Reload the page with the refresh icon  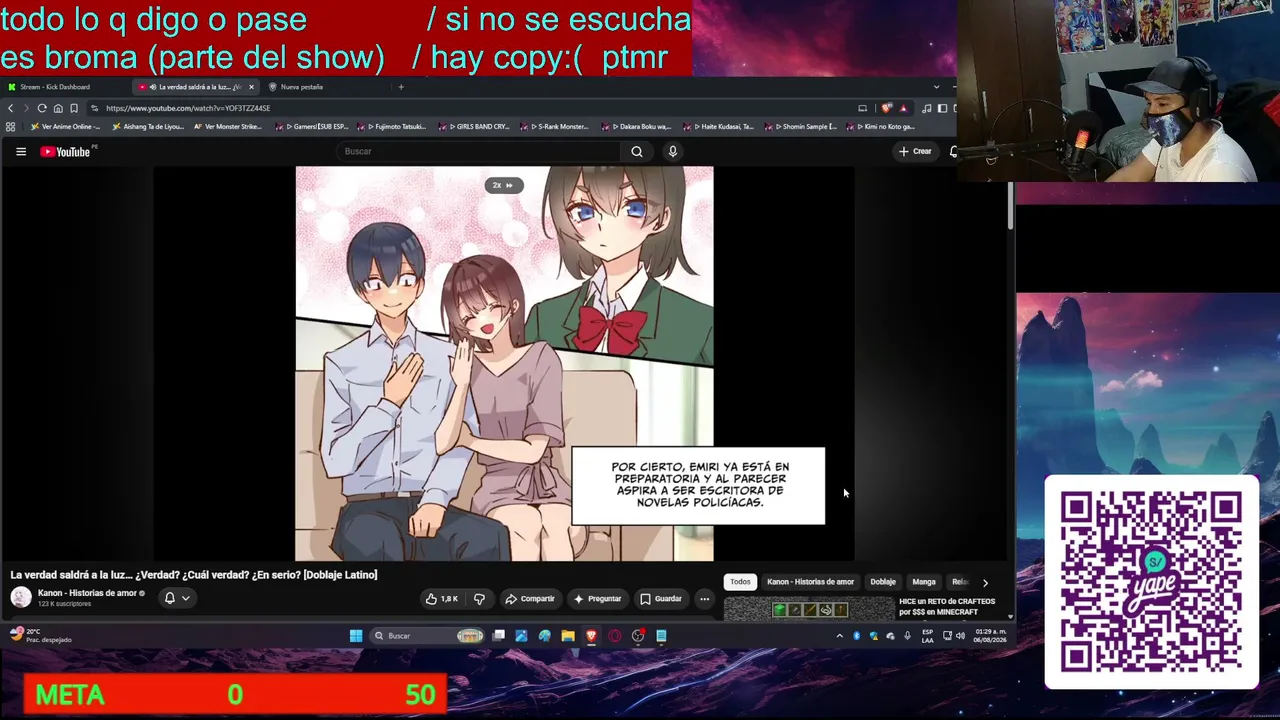click(42, 108)
